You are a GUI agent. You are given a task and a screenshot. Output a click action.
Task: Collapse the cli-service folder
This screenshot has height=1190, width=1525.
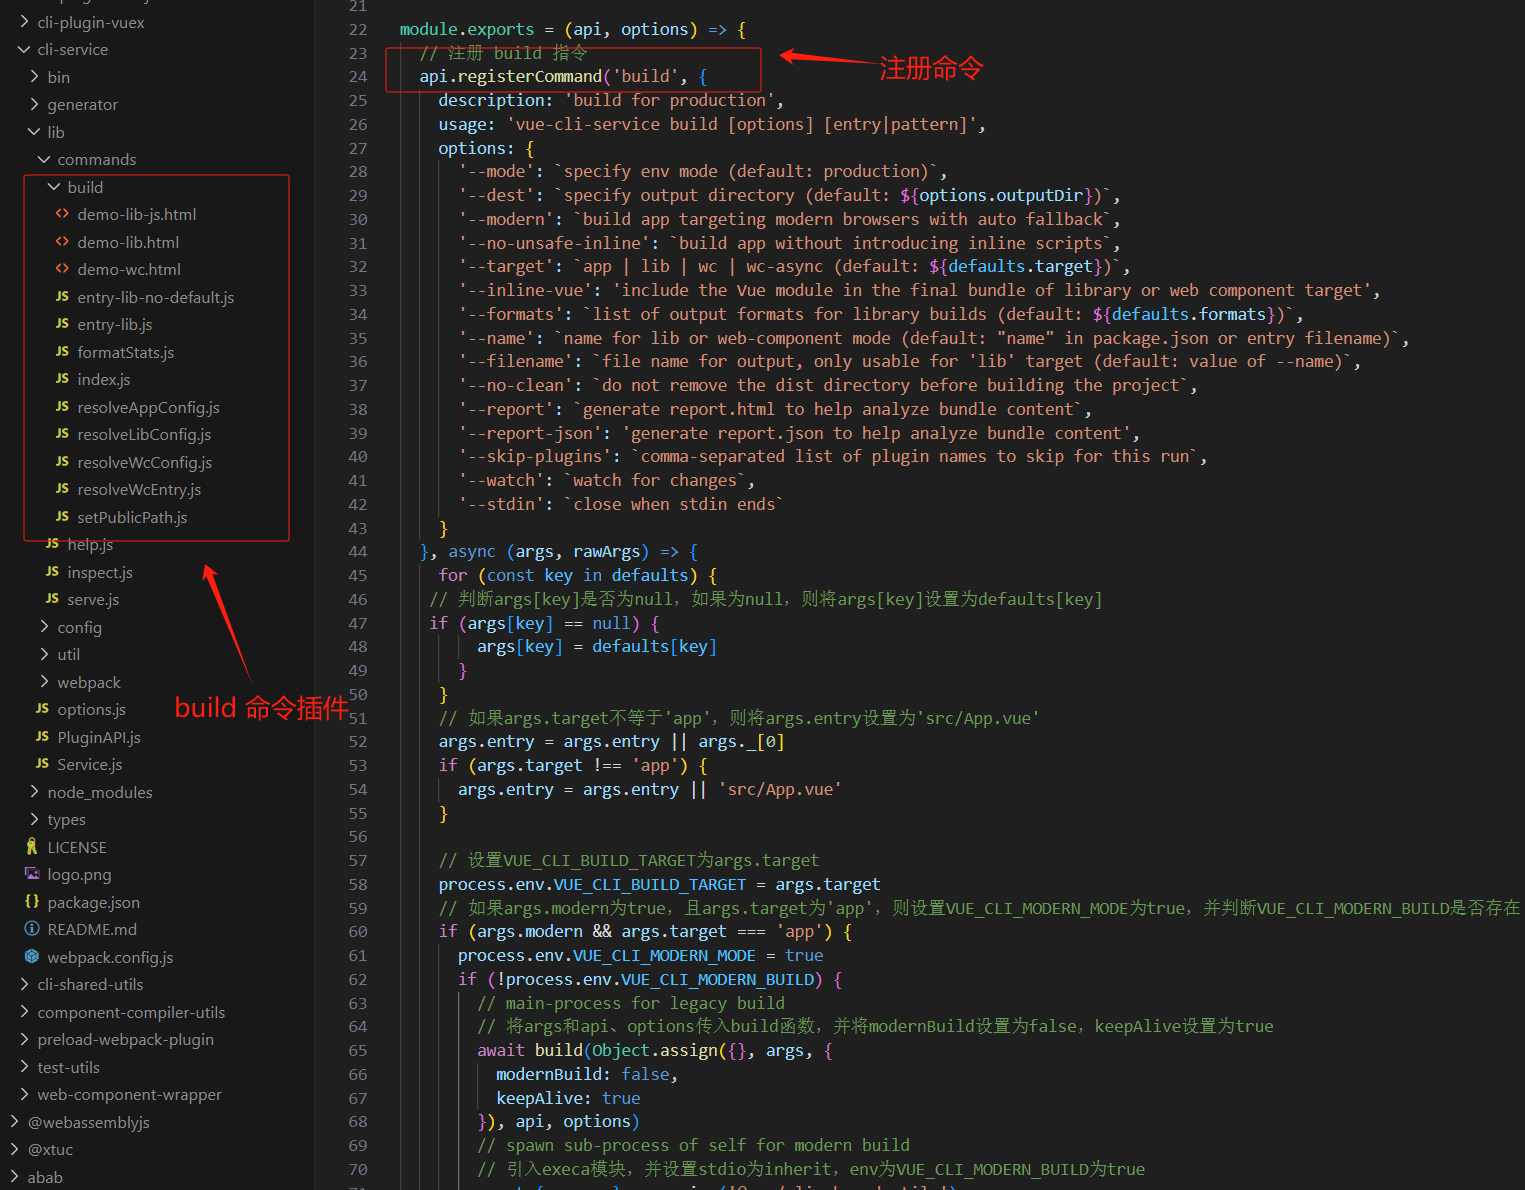click(24, 49)
